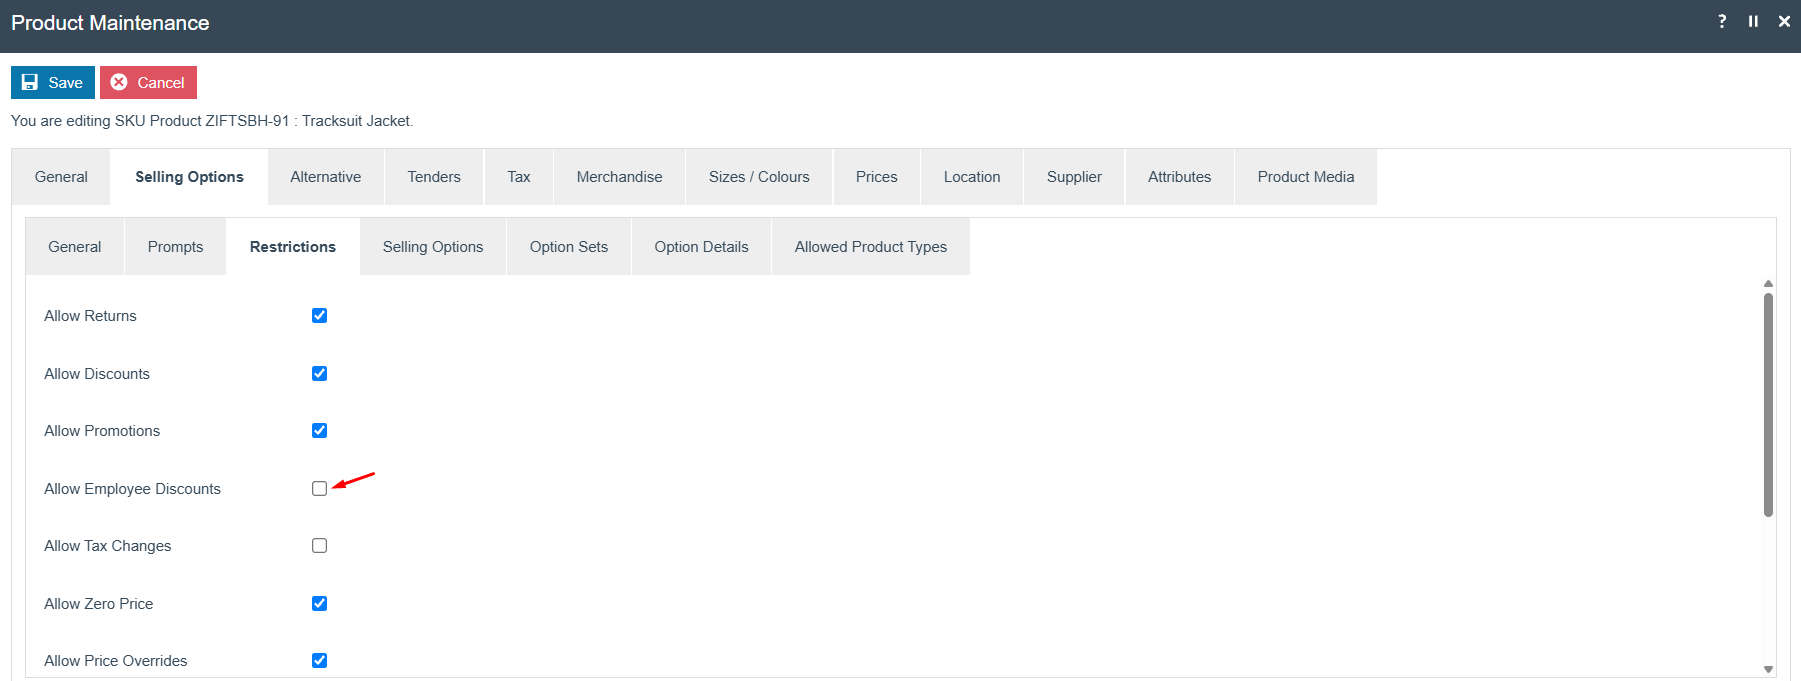
Task: Toggle Allow Promotions checkbox
Action: pos(319,430)
